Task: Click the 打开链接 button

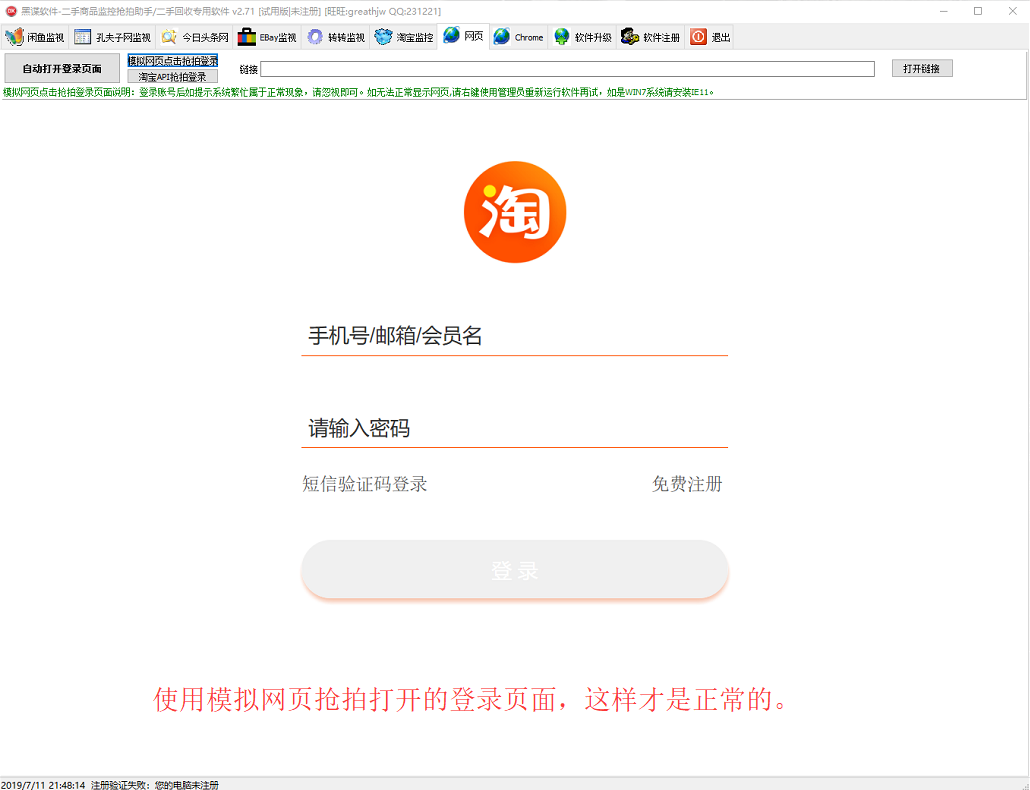Action: pyautogui.click(x=922, y=68)
